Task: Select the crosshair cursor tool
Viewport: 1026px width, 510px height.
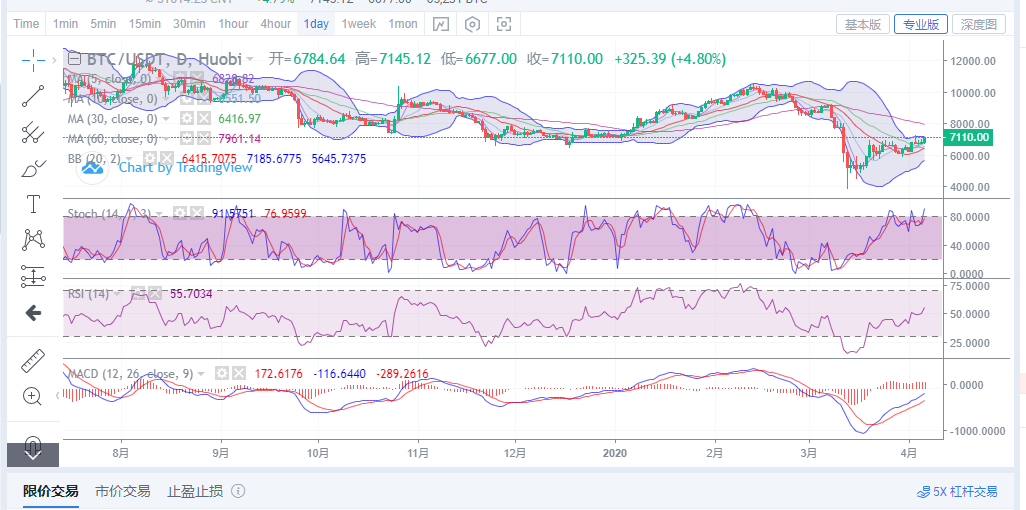Action: tap(33, 60)
